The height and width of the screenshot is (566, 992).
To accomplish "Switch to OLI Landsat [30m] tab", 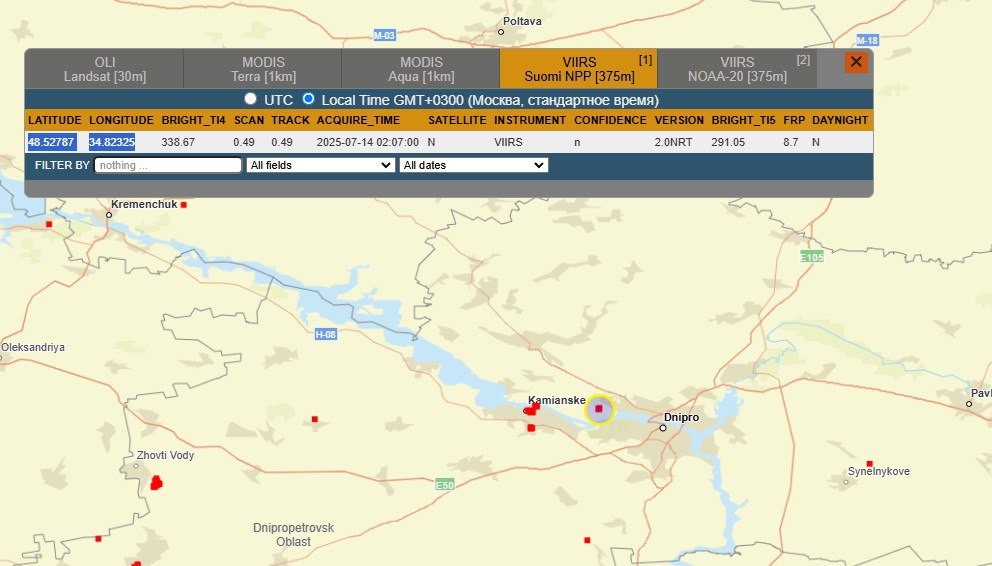I will (105, 69).
